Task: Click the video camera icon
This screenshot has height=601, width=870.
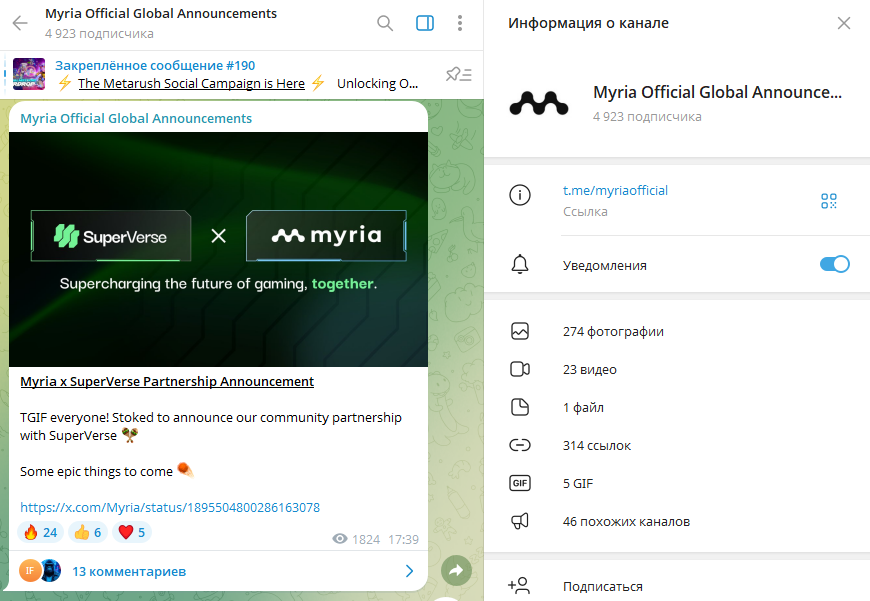Action: [520, 369]
